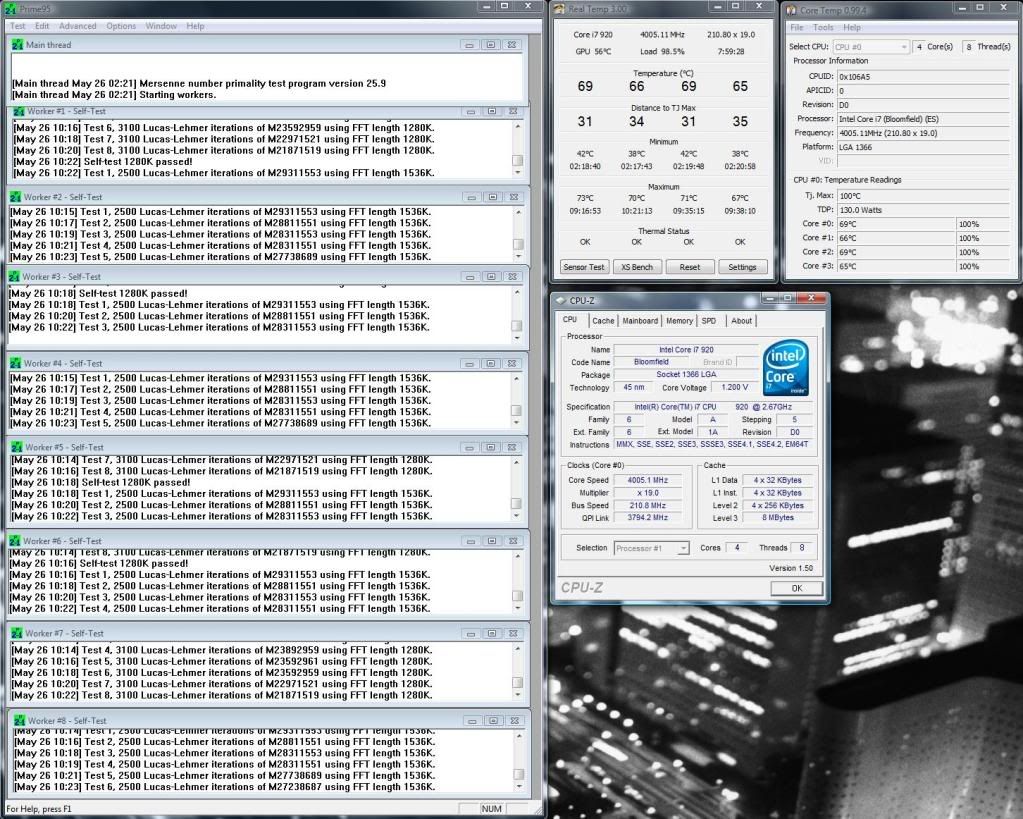Image resolution: width=1023 pixels, height=819 pixels.
Task: Click the Worker #6 Self-Test window icon
Action: pos(15,541)
